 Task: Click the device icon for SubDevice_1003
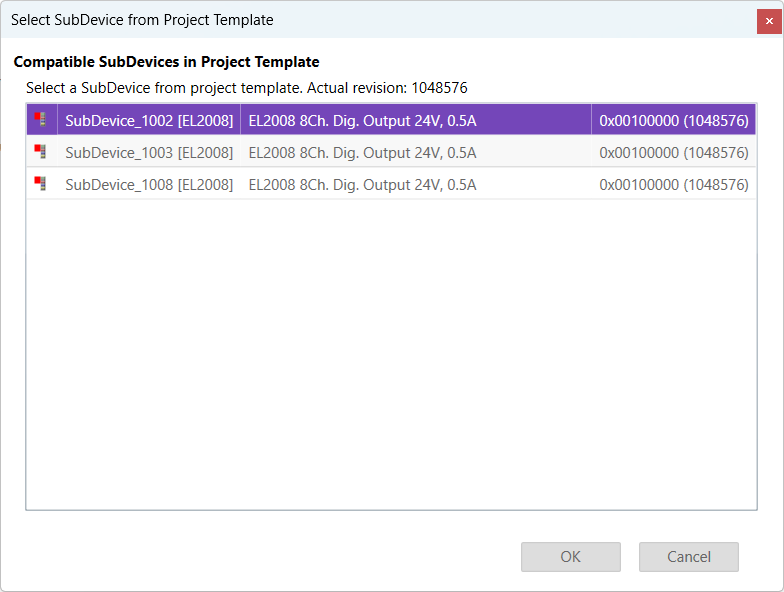(x=41, y=152)
